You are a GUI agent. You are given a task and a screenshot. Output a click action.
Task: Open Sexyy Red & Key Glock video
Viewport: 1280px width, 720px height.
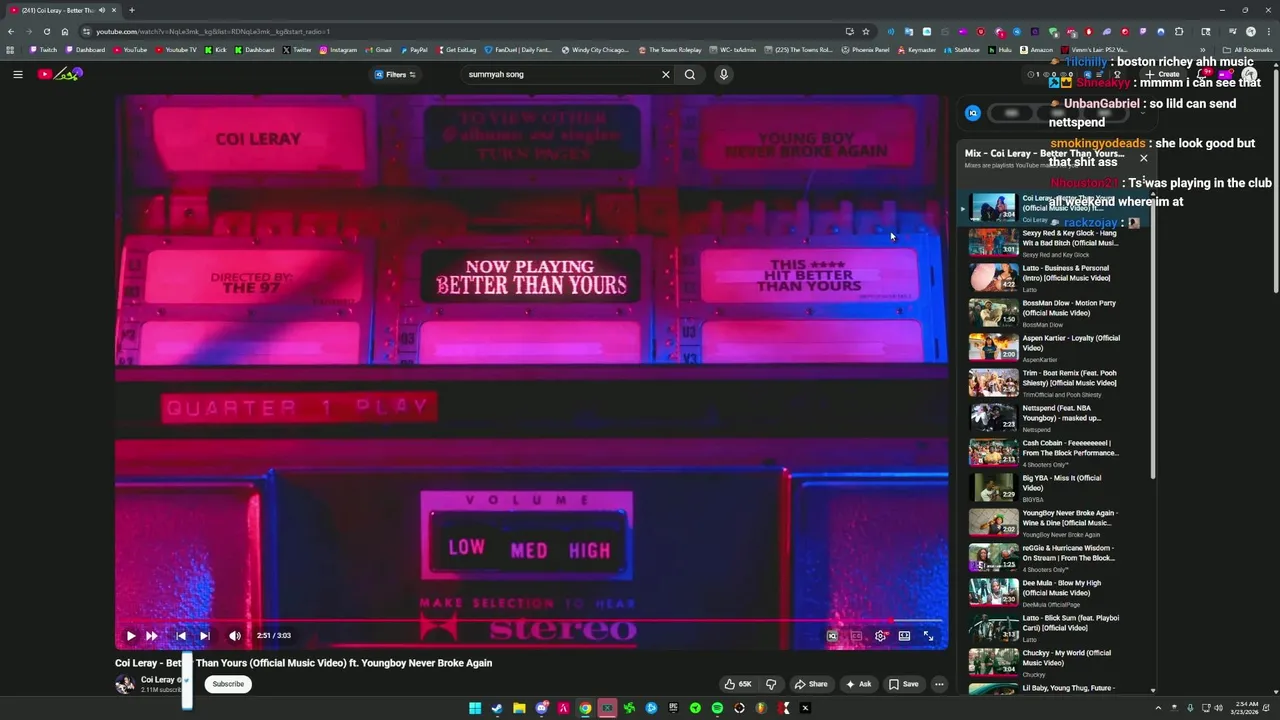click(x=1045, y=243)
